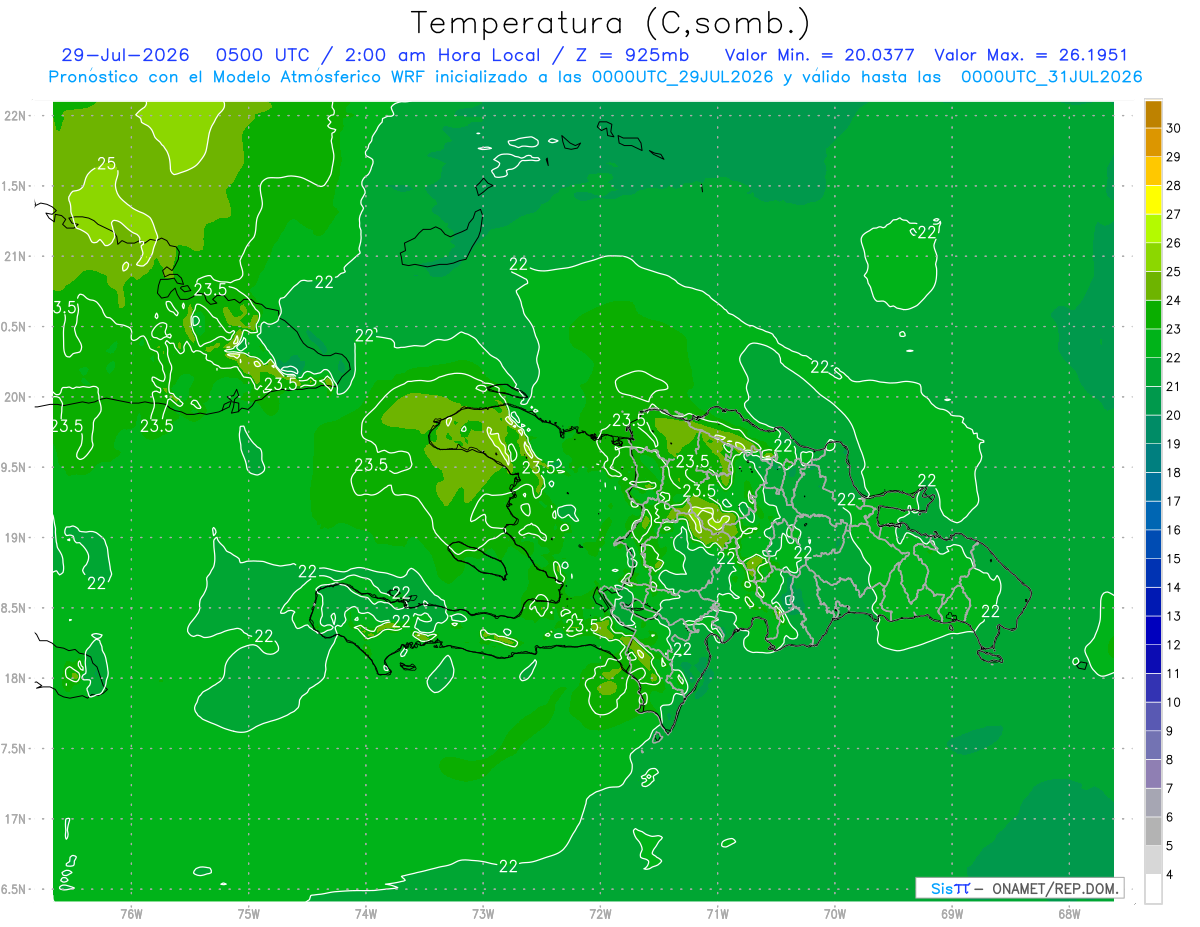Click the "71W" longitude axis label
Image resolution: width=1200 pixels, height=927 pixels.
(x=717, y=913)
